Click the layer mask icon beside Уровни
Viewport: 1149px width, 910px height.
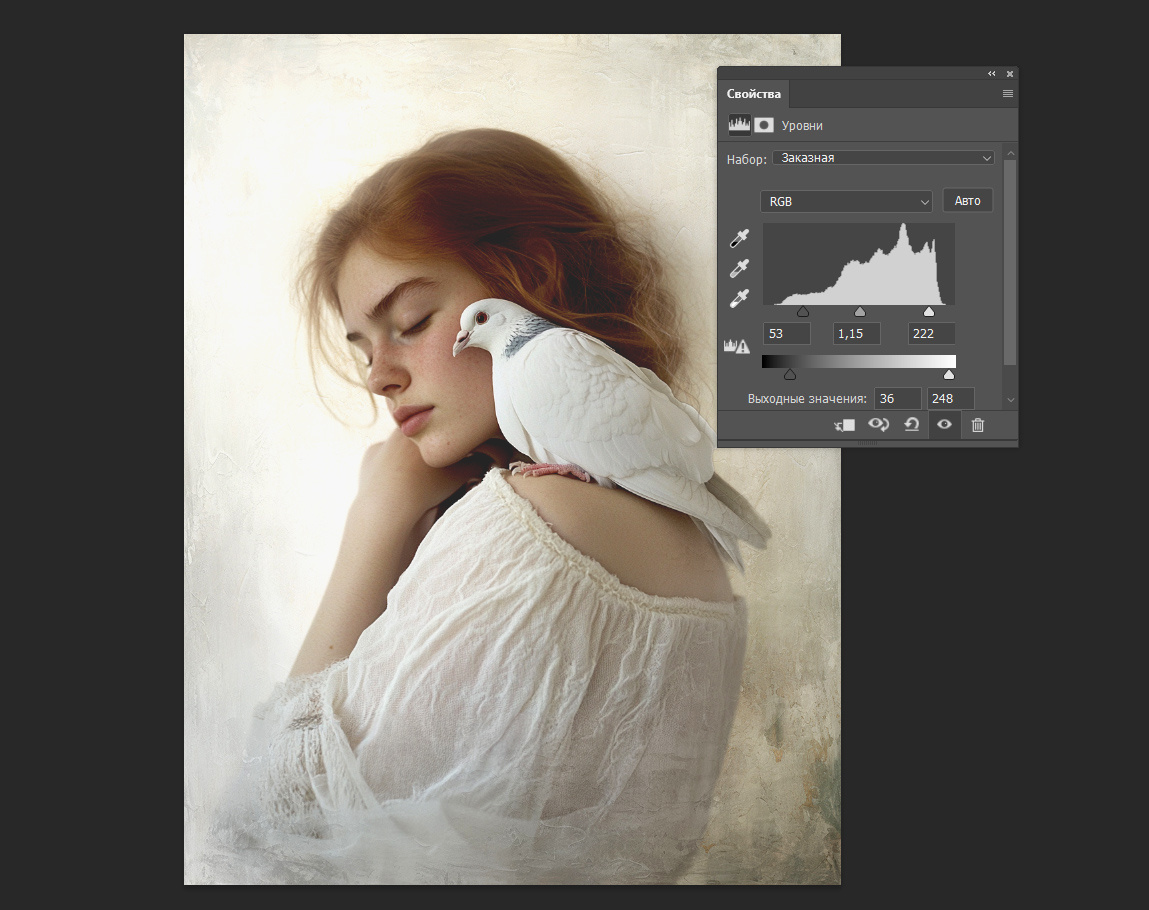coord(764,125)
